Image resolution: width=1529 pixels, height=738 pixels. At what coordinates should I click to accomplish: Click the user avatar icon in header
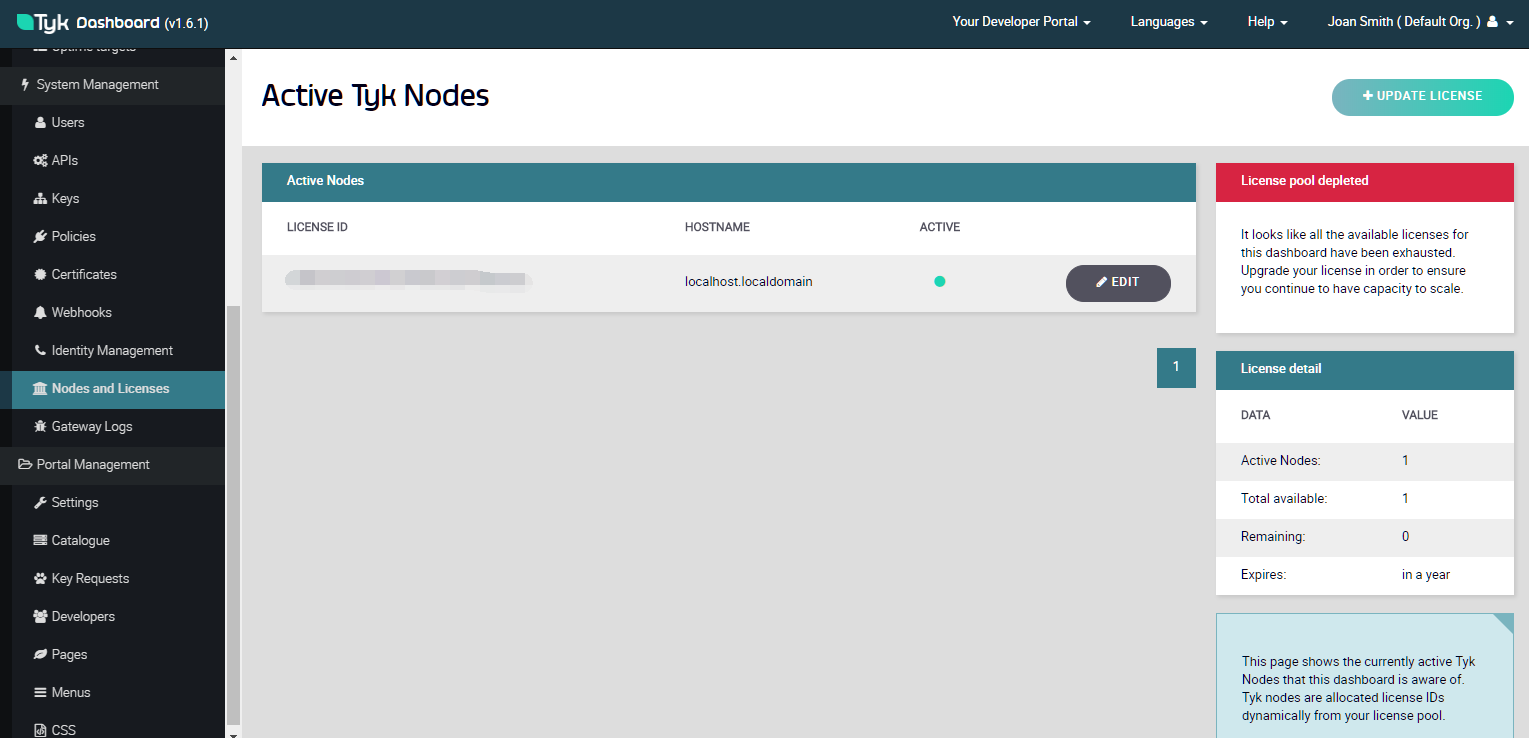point(1492,22)
